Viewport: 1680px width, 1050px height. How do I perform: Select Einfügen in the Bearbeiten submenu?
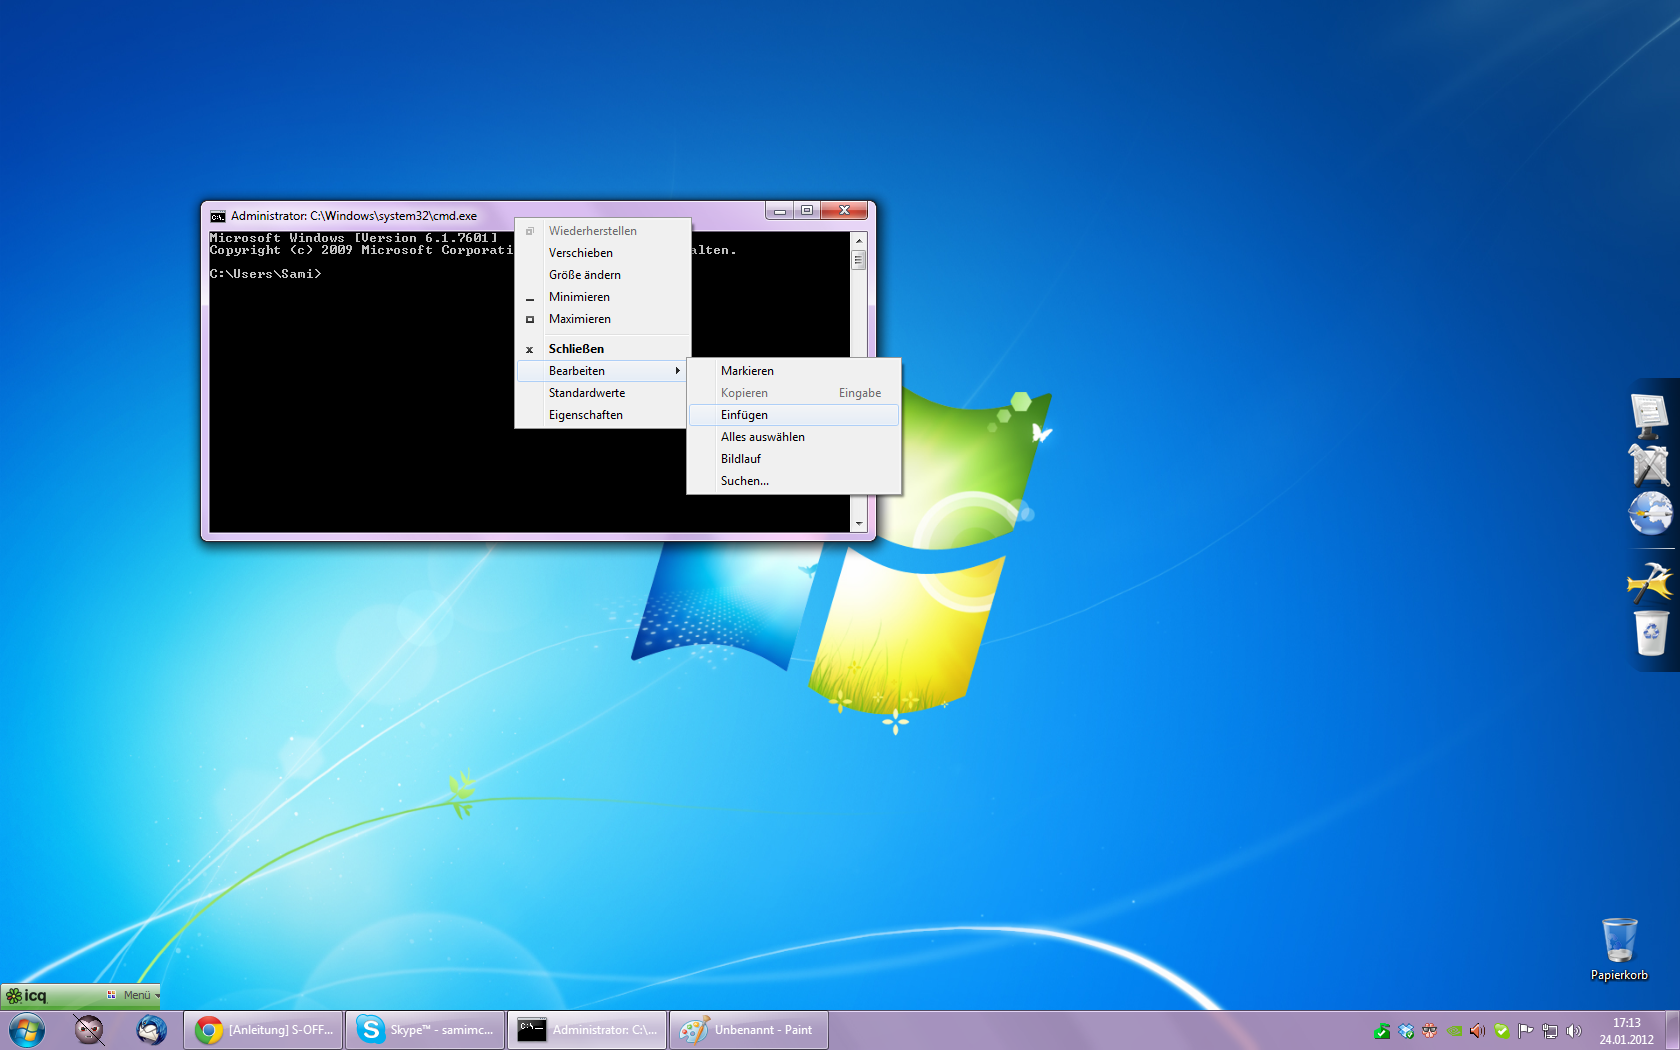(x=745, y=415)
